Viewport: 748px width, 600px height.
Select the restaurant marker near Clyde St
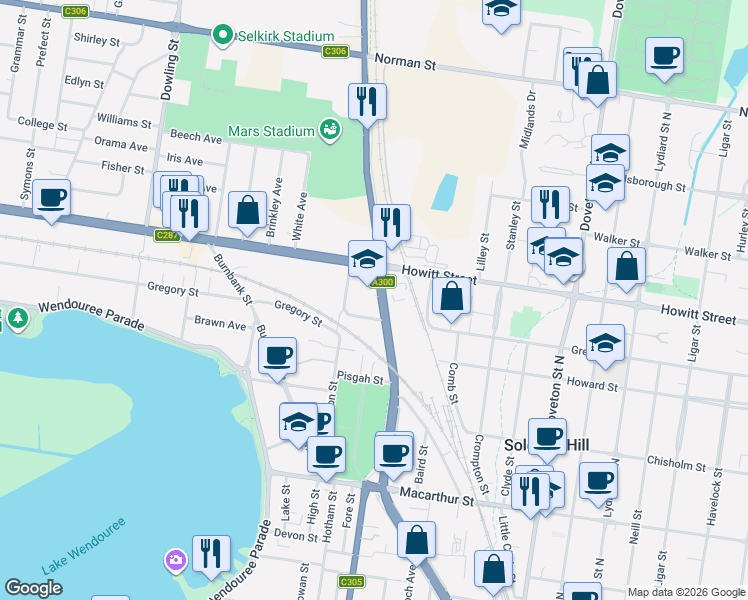tap(530, 495)
